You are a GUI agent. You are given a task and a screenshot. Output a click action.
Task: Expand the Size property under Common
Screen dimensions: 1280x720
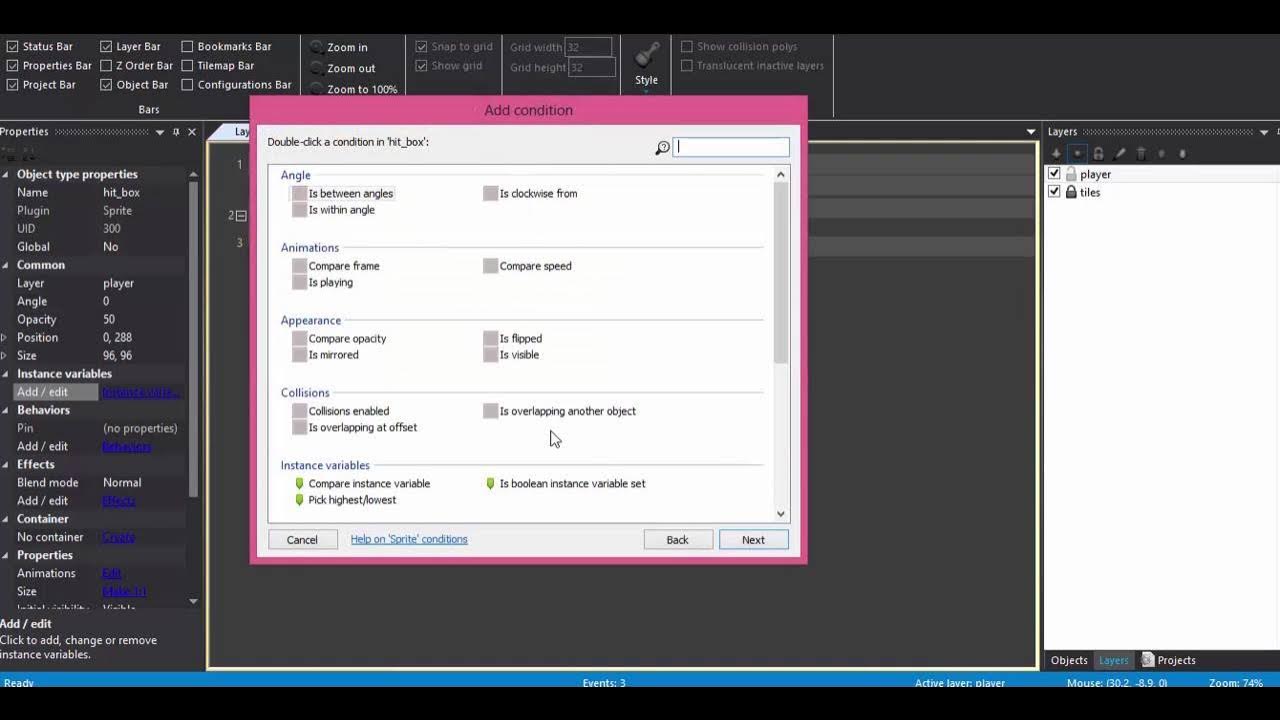5,355
